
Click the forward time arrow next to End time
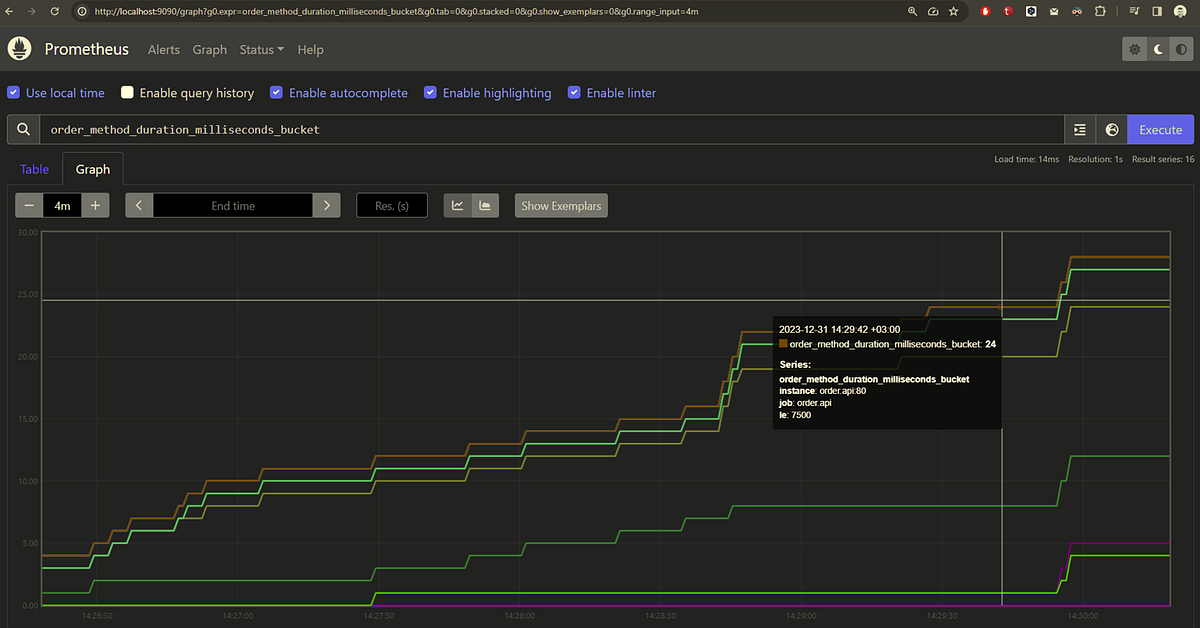click(326, 205)
